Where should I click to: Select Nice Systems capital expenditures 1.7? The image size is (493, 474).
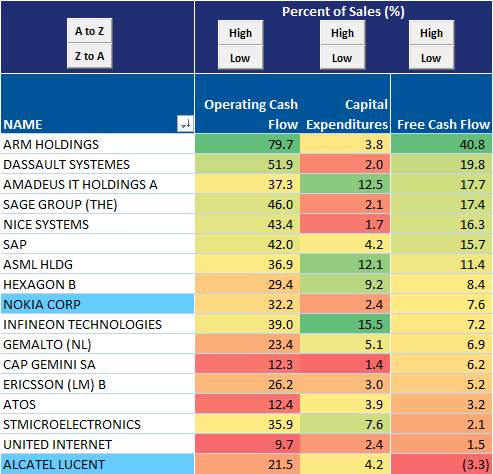(345, 224)
